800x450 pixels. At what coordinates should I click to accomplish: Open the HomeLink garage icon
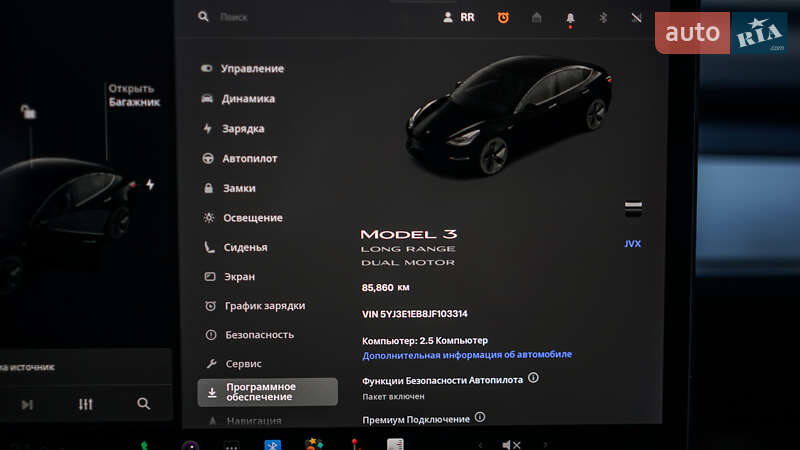coord(536,18)
